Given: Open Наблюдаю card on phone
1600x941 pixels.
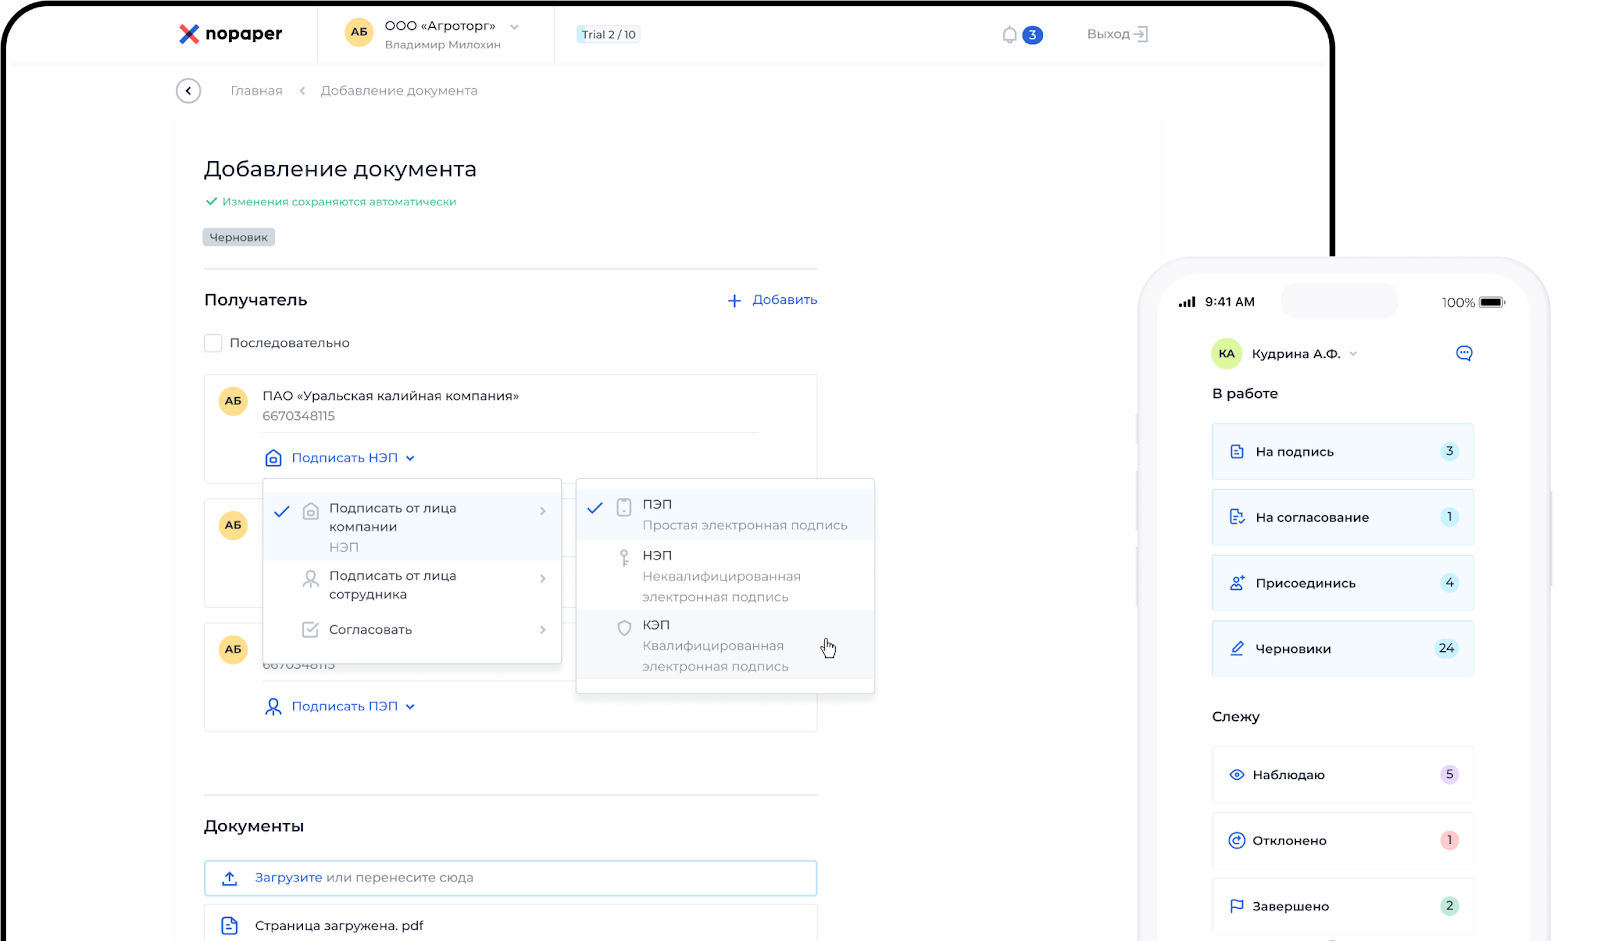Looking at the screenshot, I should coord(1343,775).
